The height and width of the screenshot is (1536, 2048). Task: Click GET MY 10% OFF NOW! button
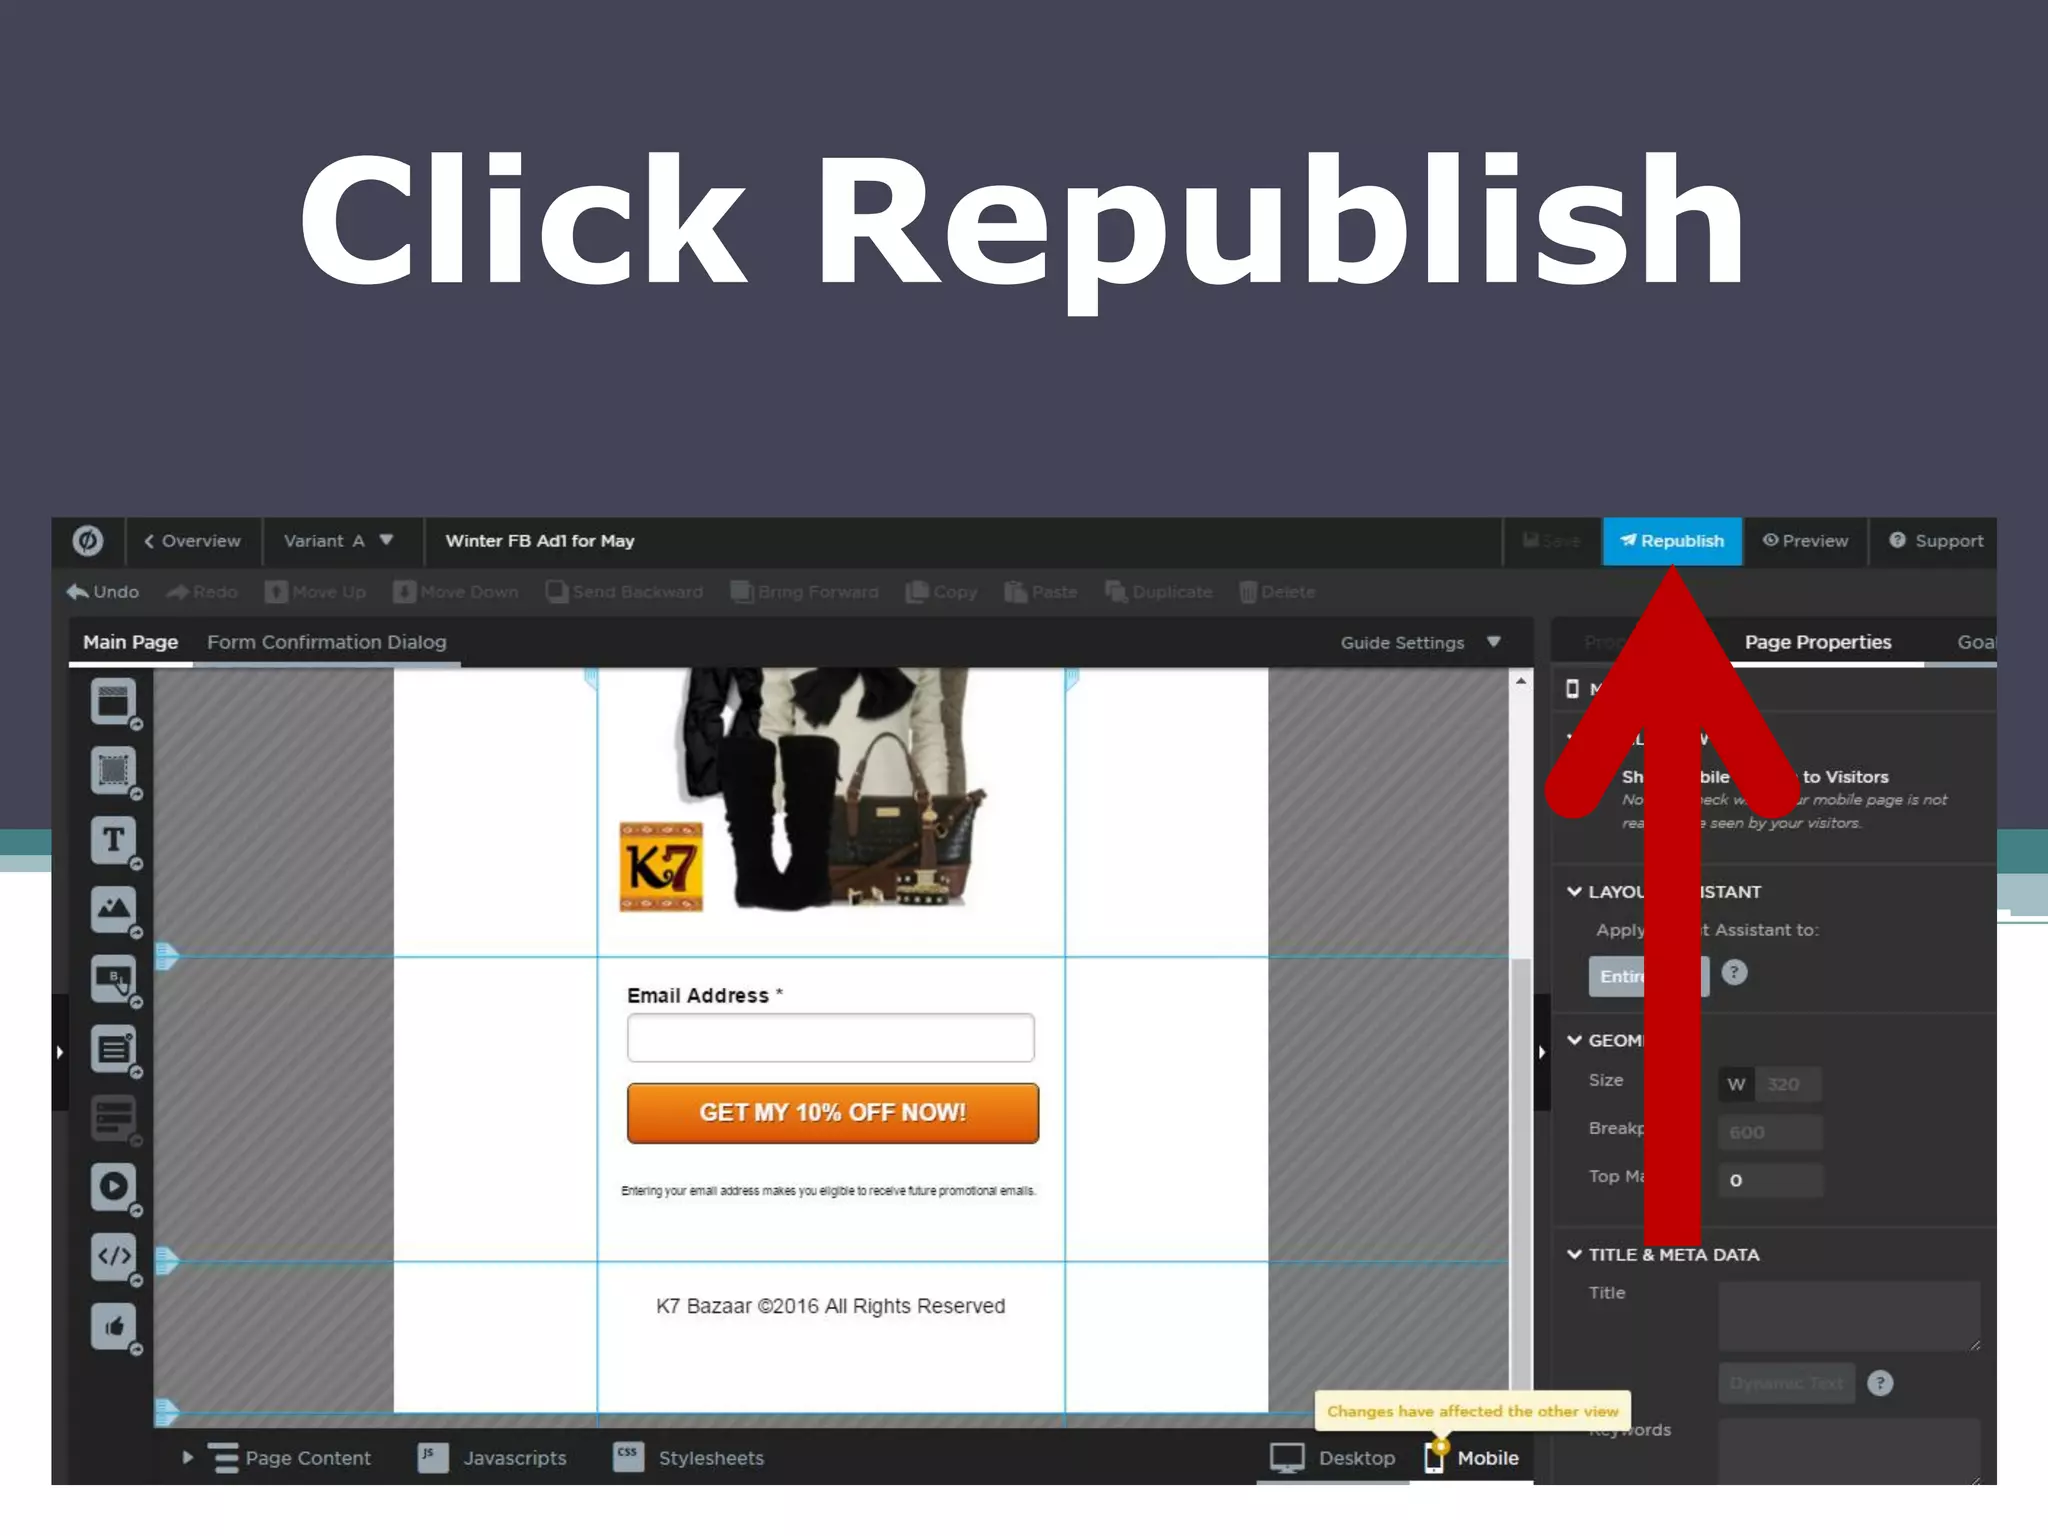click(833, 1113)
